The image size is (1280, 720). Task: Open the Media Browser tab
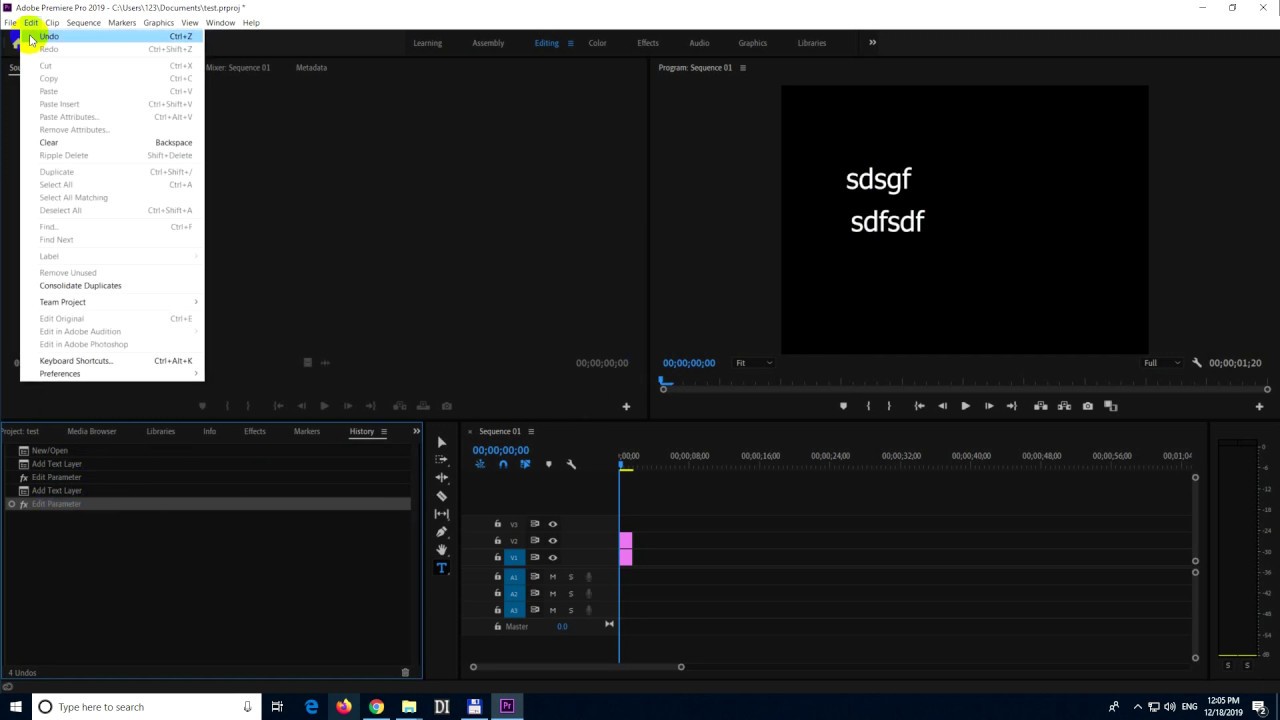pos(92,432)
